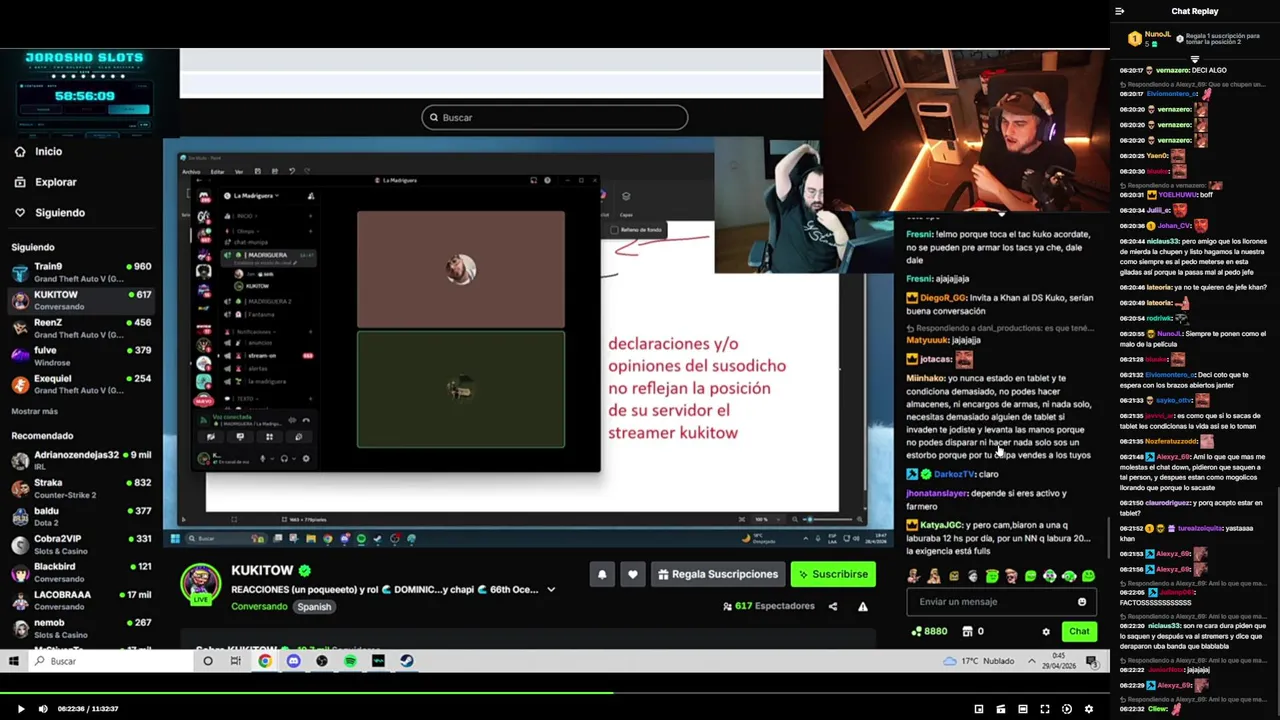Image resolution: width=1280 pixels, height=720 pixels.
Task: Click the Spanish language tag
Action: [x=314, y=607]
